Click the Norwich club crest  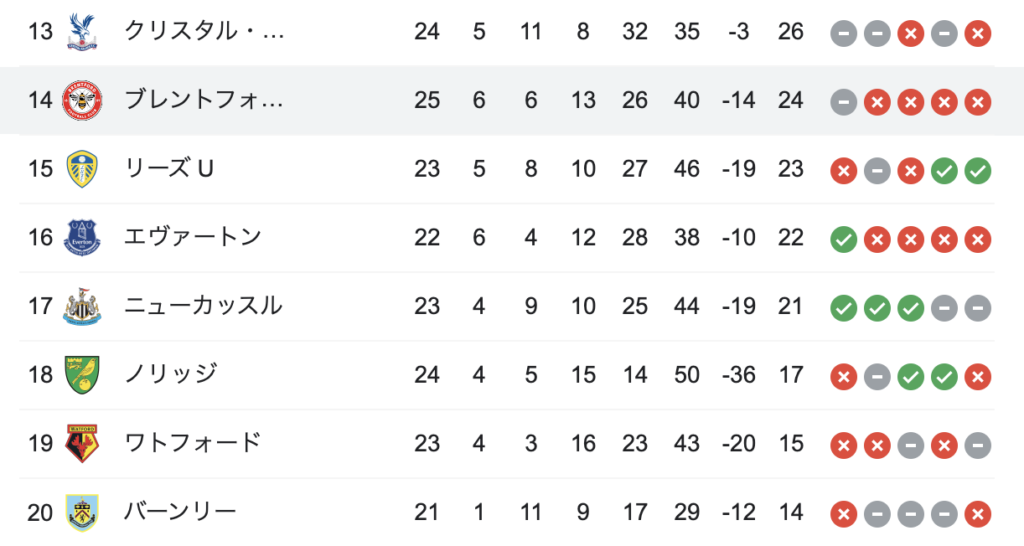[82, 374]
